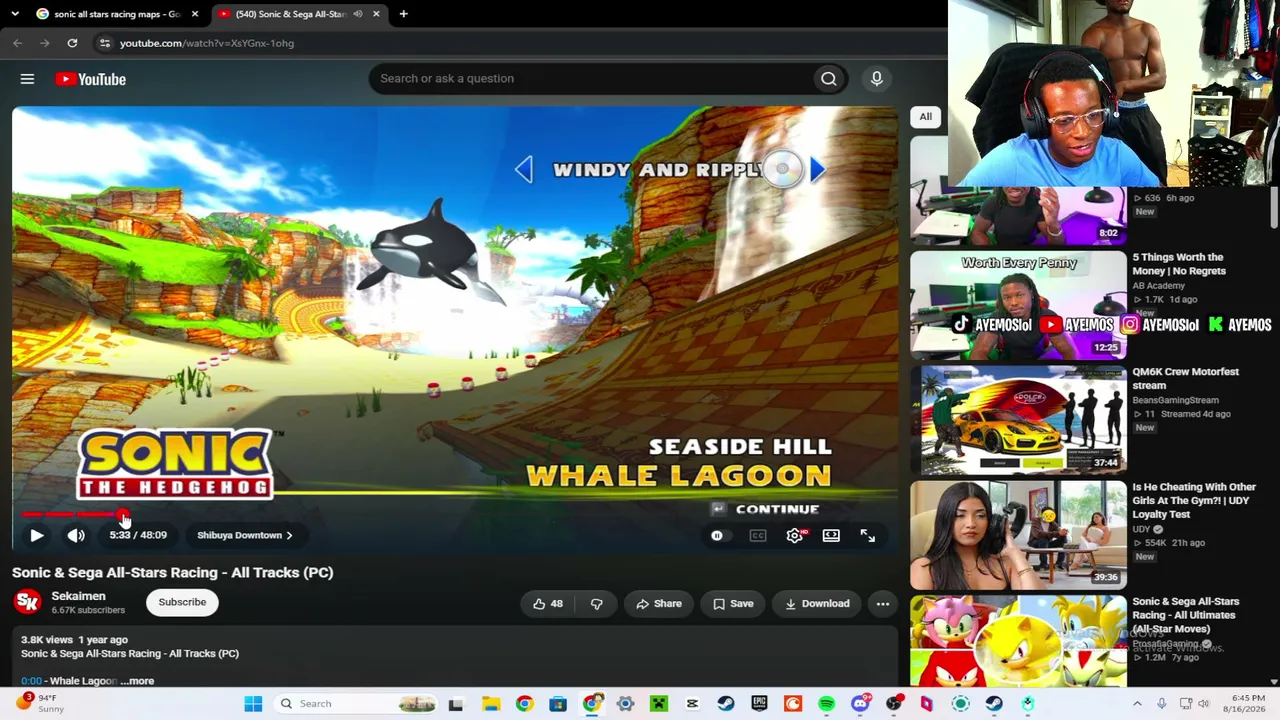Close the Google search tab
The height and width of the screenshot is (720, 1280).
click(195, 14)
